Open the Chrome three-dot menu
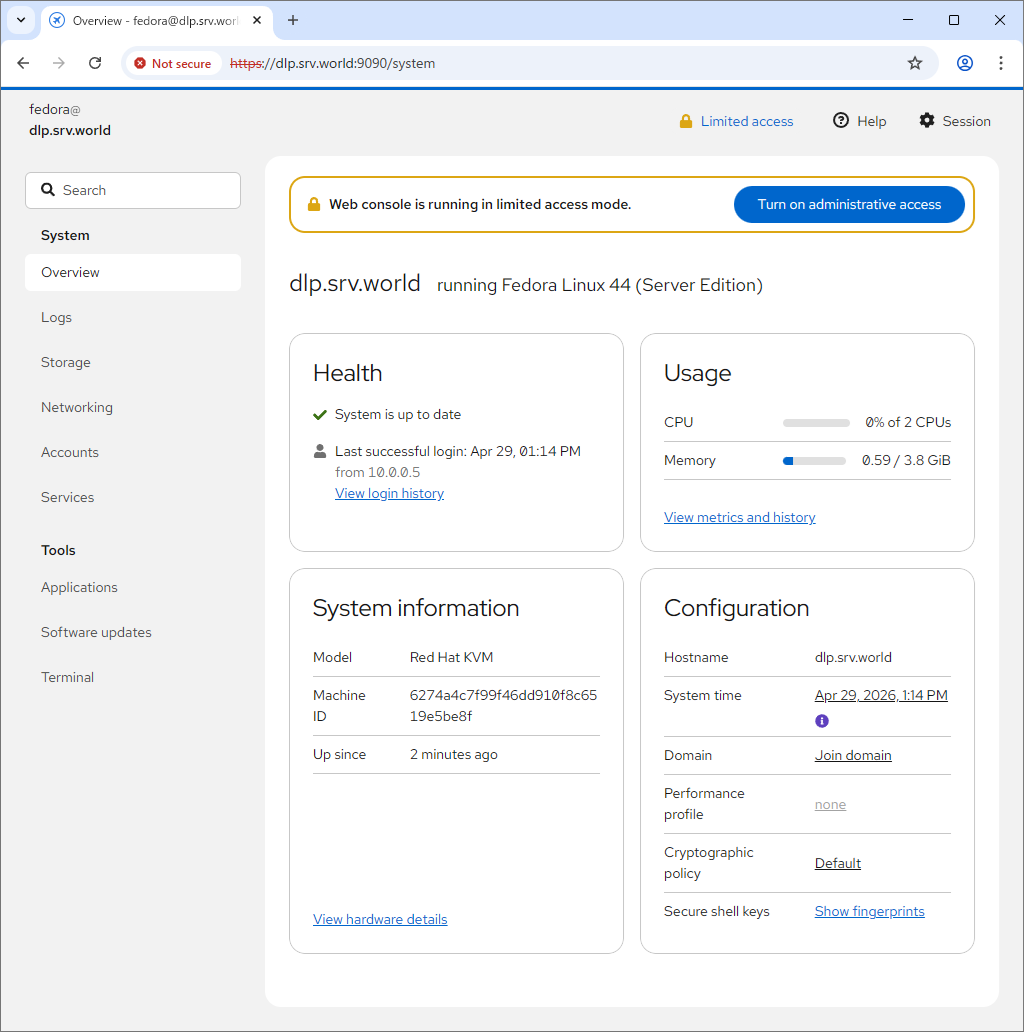Image resolution: width=1024 pixels, height=1032 pixels. tap(1001, 63)
